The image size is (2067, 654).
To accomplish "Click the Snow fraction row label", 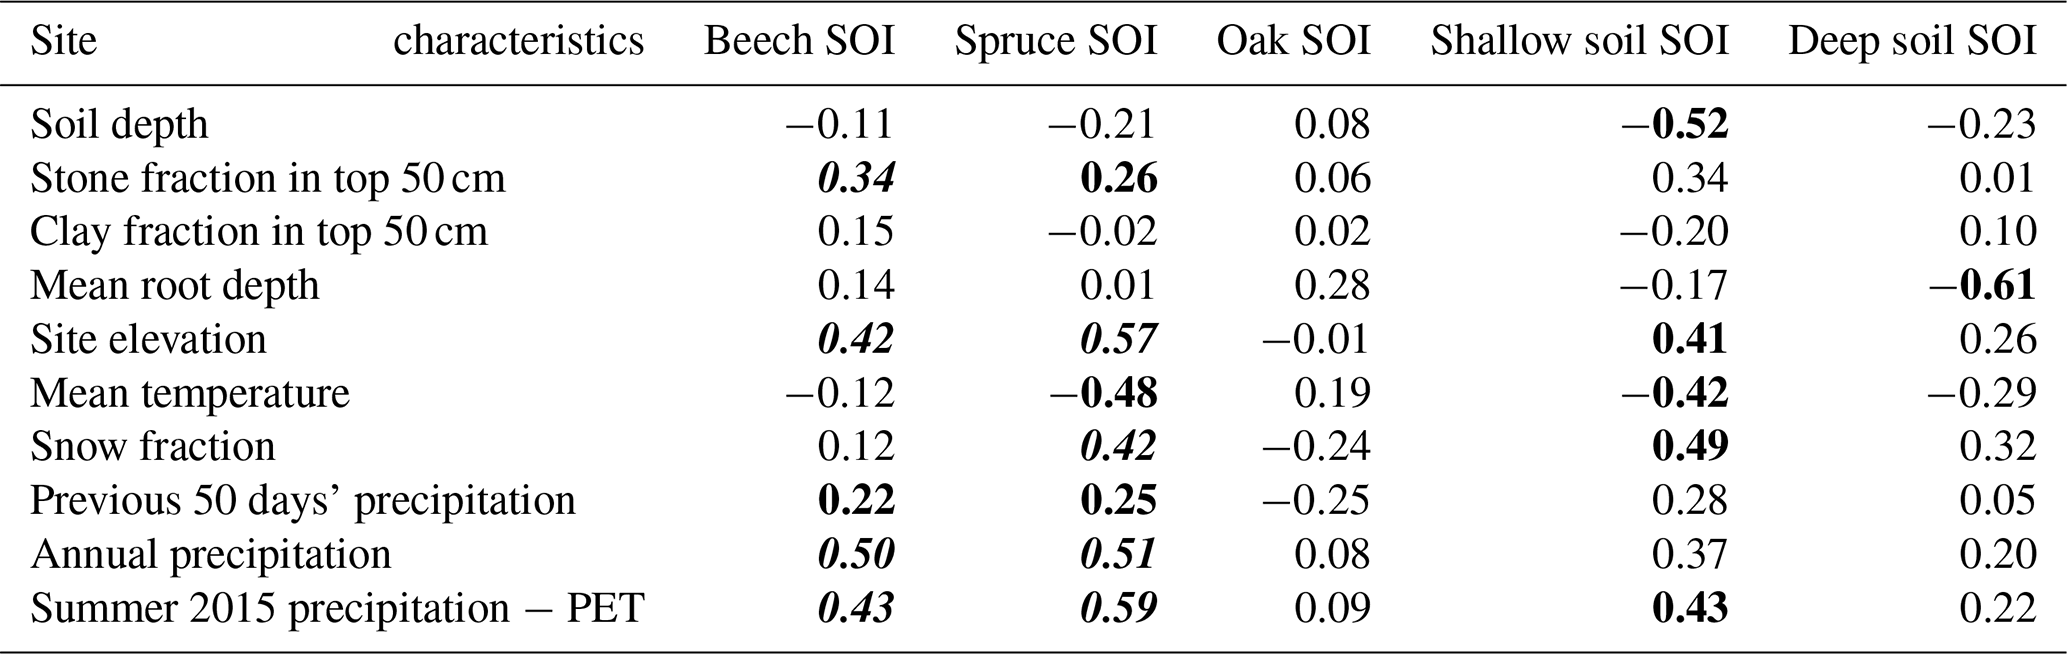I will coord(152,446).
